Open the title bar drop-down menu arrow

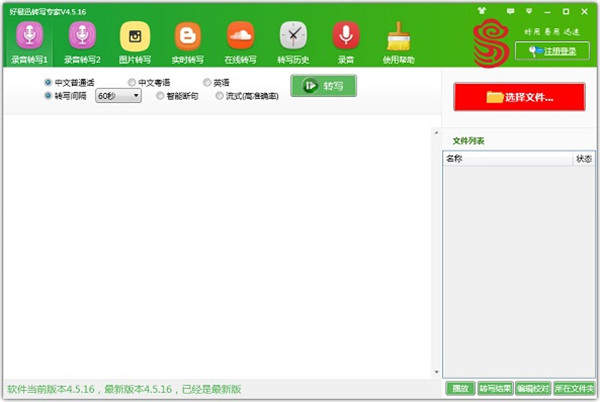529,11
